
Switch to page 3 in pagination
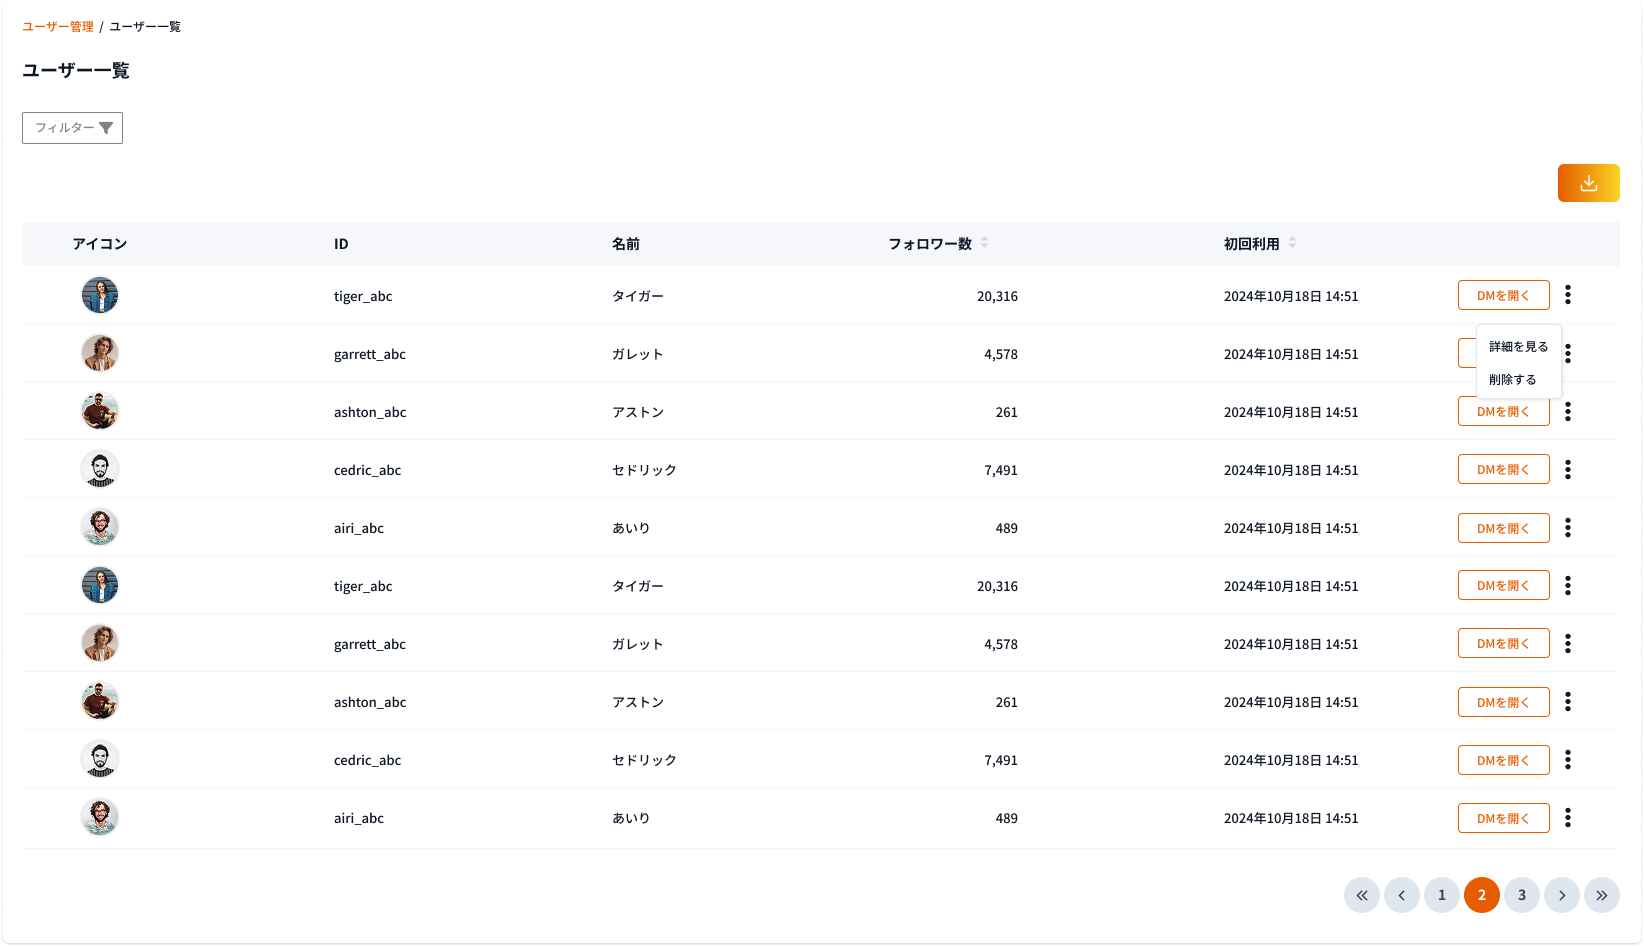click(1521, 895)
